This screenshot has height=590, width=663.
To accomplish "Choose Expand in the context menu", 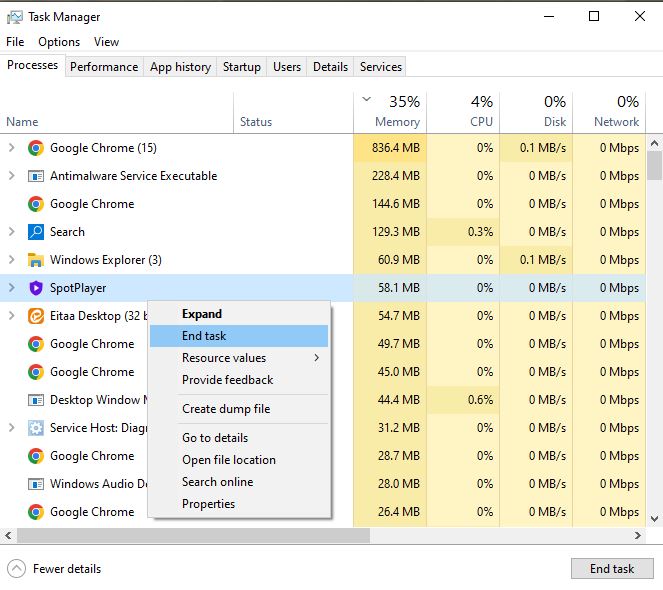I will tap(239, 314).
